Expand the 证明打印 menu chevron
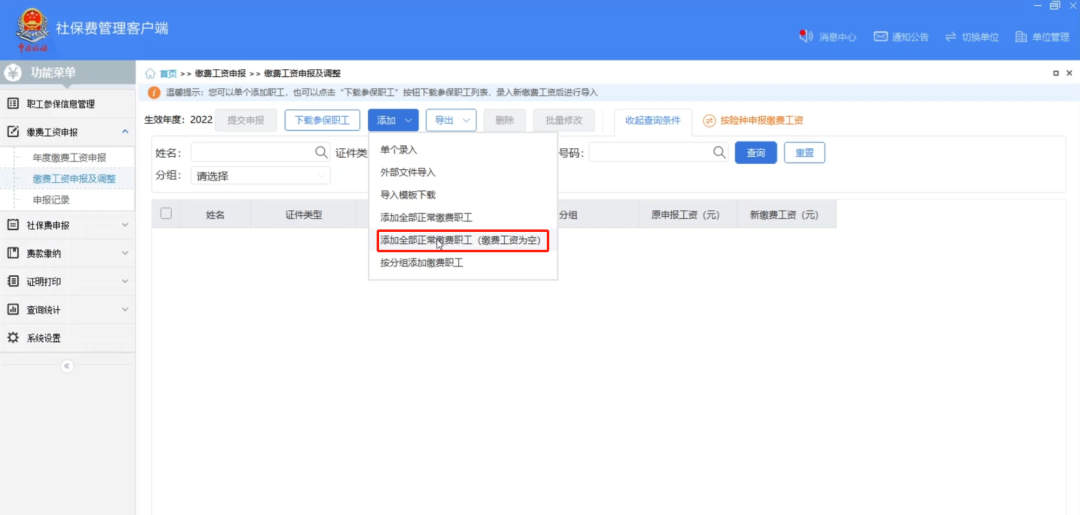 click(x=125, y=281)
